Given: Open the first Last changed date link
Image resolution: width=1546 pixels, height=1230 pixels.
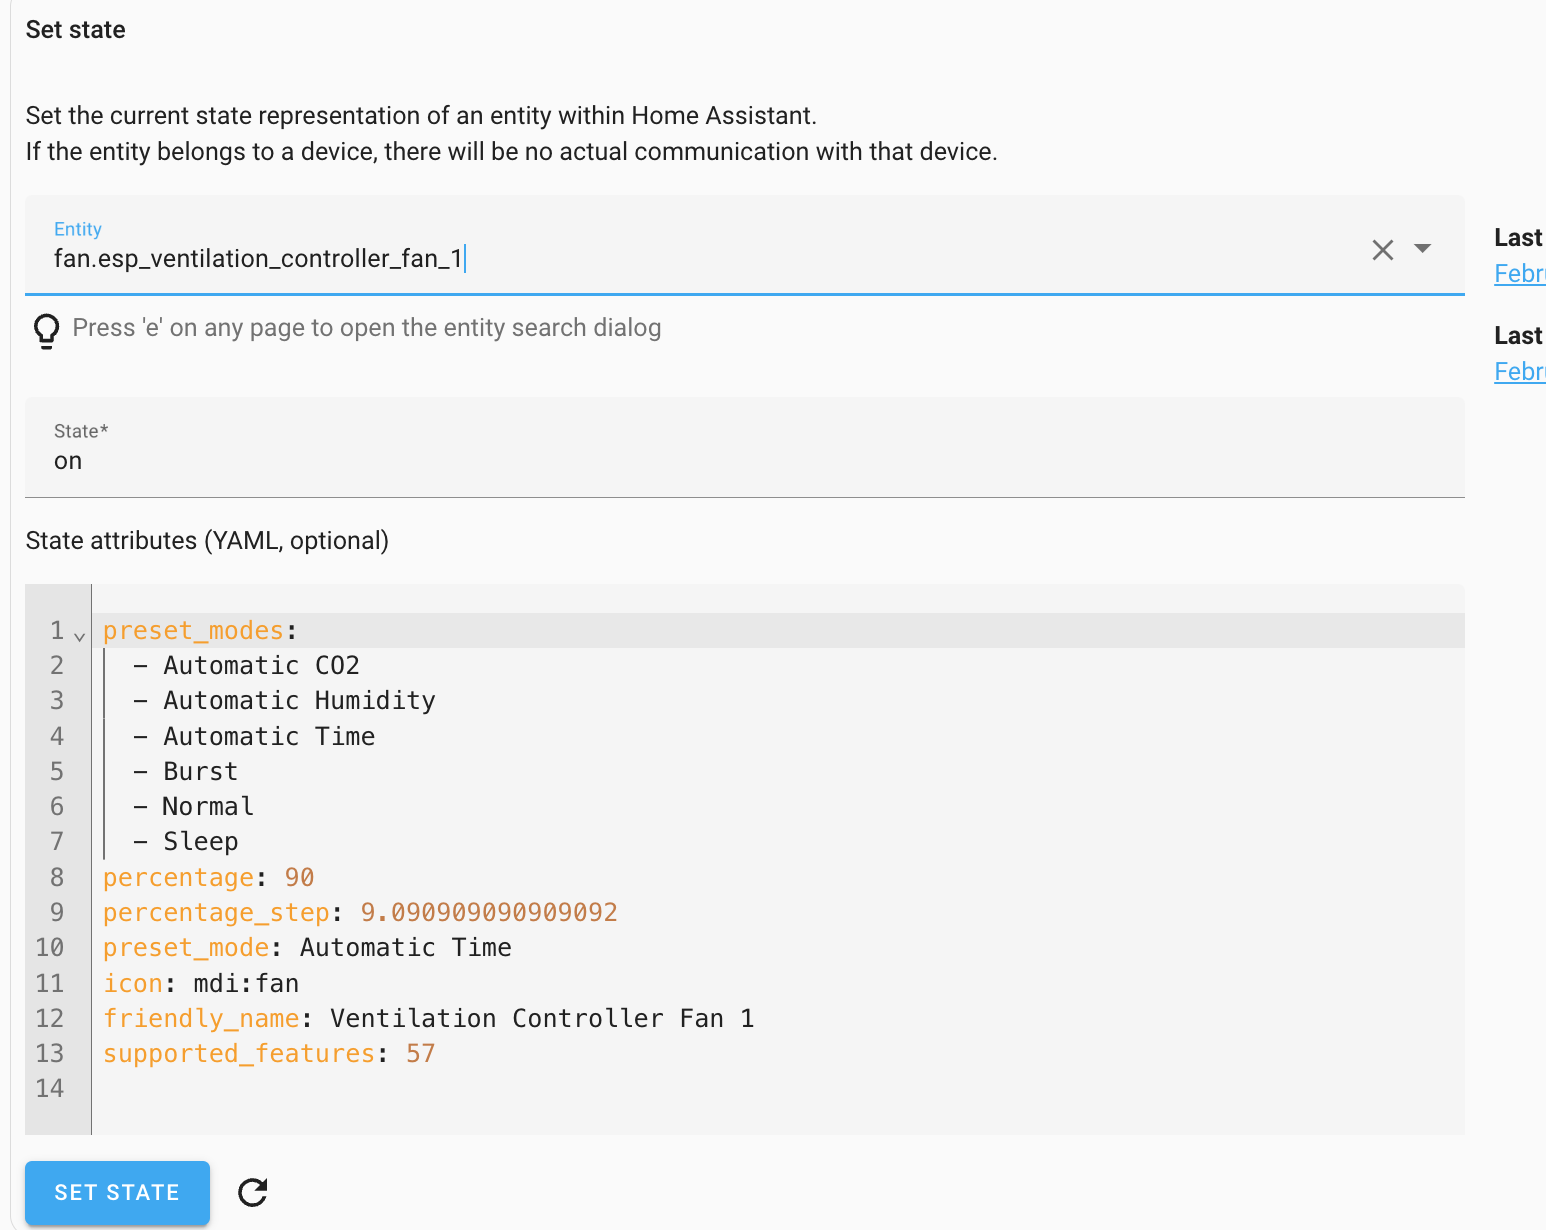Looking at the screenshot, I should point(1519,273).
